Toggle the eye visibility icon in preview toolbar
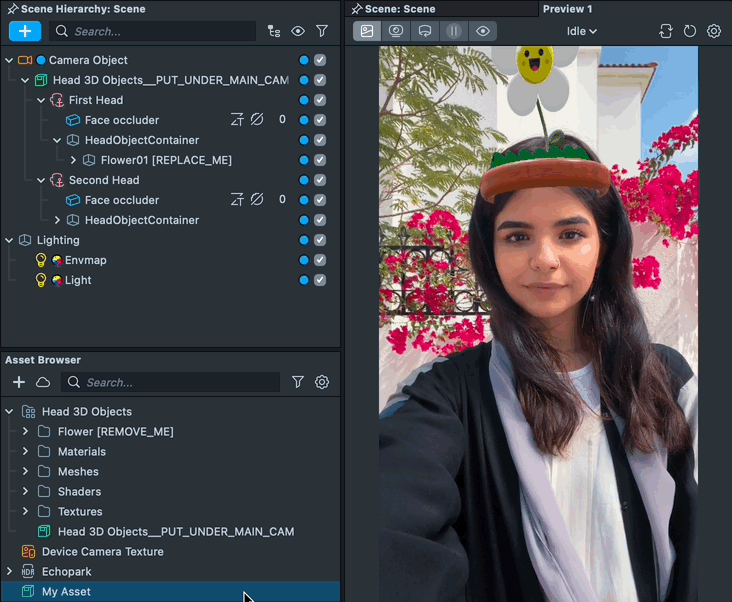 coord(483,31)
